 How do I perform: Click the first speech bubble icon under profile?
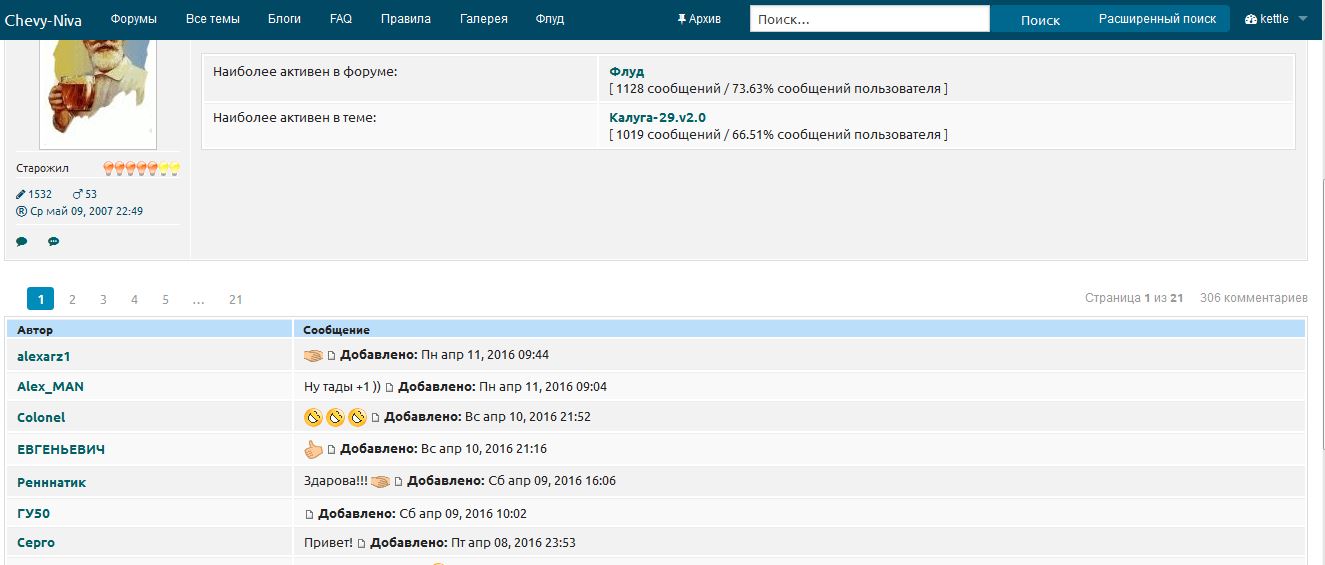point(22,241)
